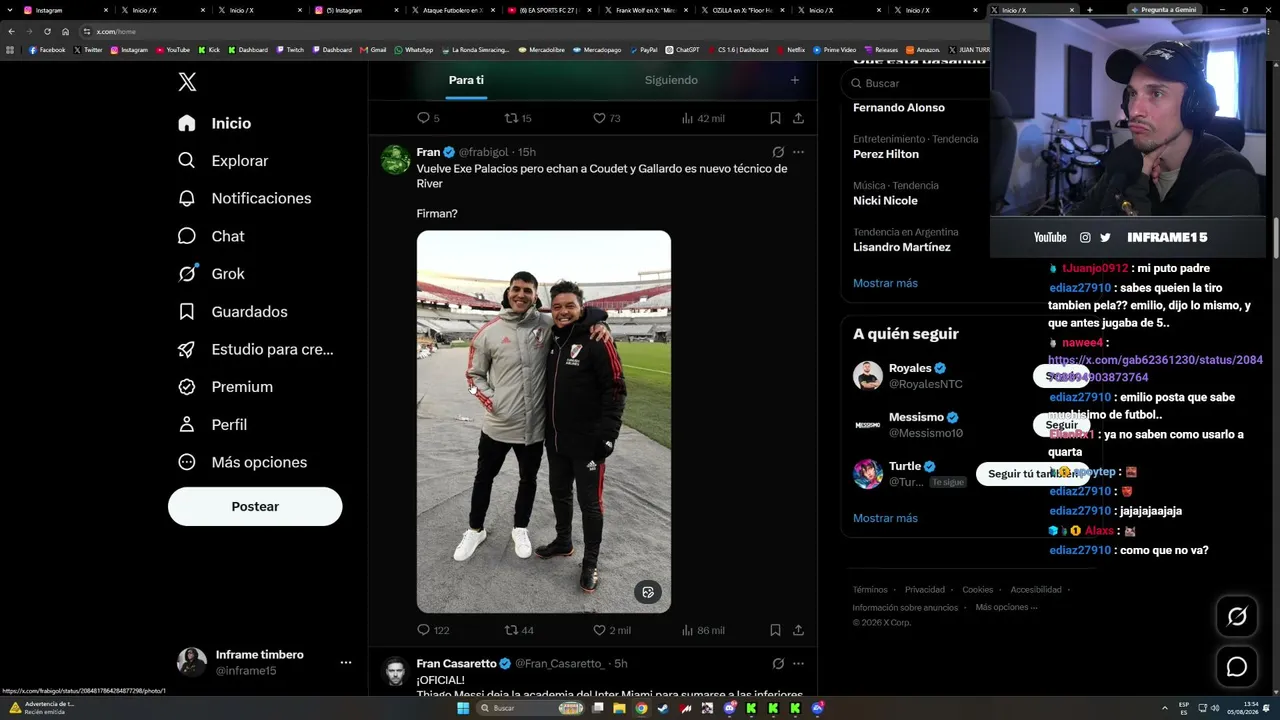This screenshot has width=1280, height=720.
Task: View analytics showing 42 mil views
Action: click(x=703, y=118)
